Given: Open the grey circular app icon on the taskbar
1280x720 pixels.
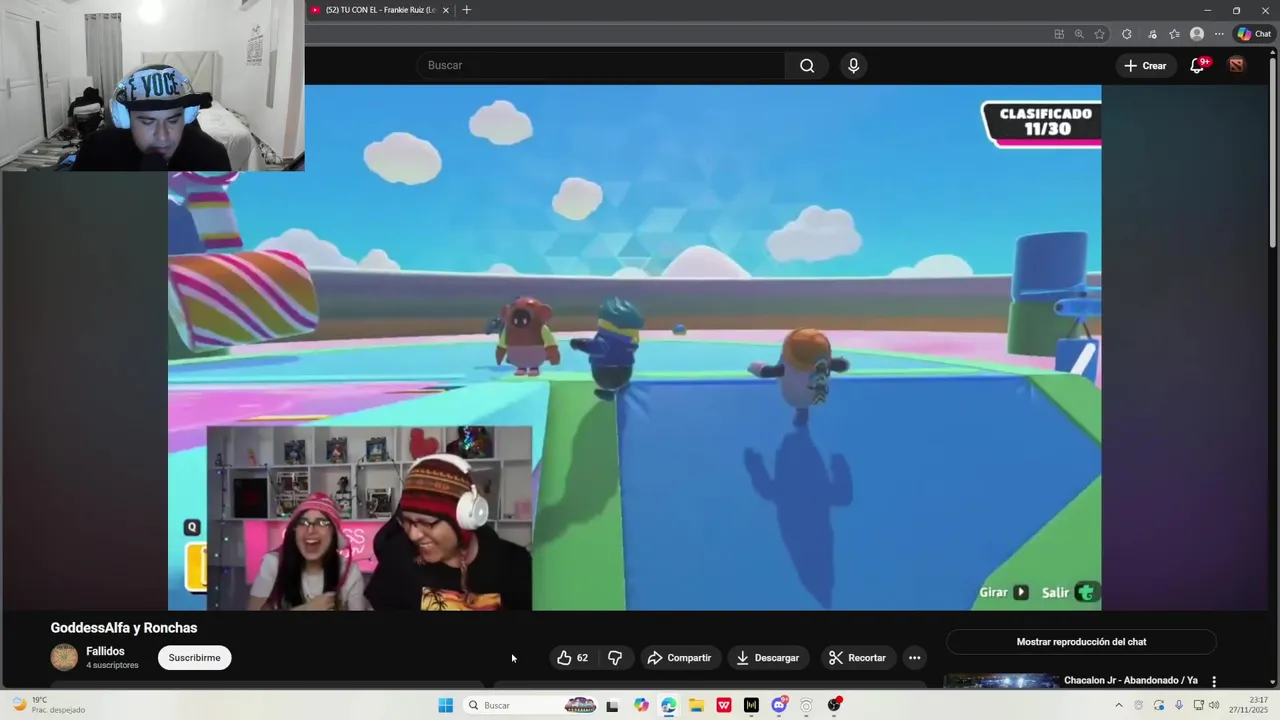Looking at the screenshot, I should (x=806, y=705).
